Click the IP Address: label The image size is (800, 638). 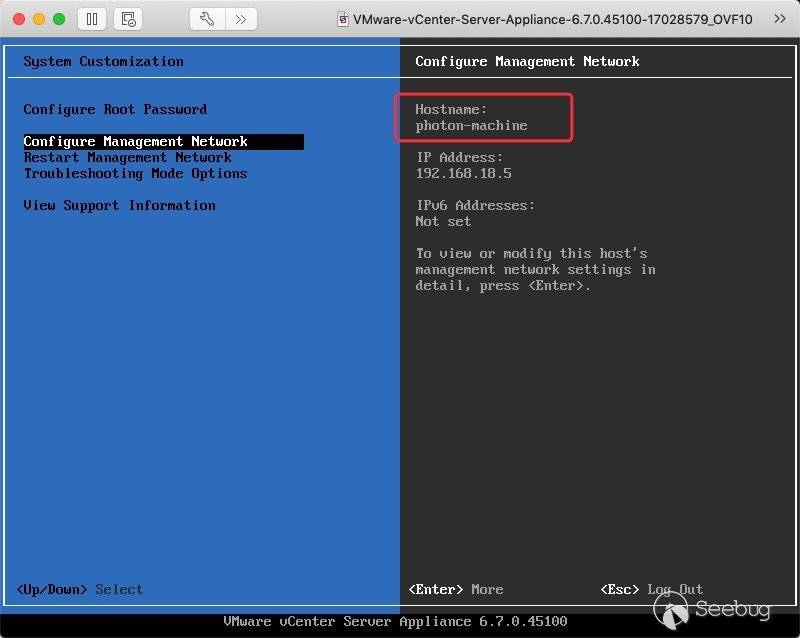point(459,158)
